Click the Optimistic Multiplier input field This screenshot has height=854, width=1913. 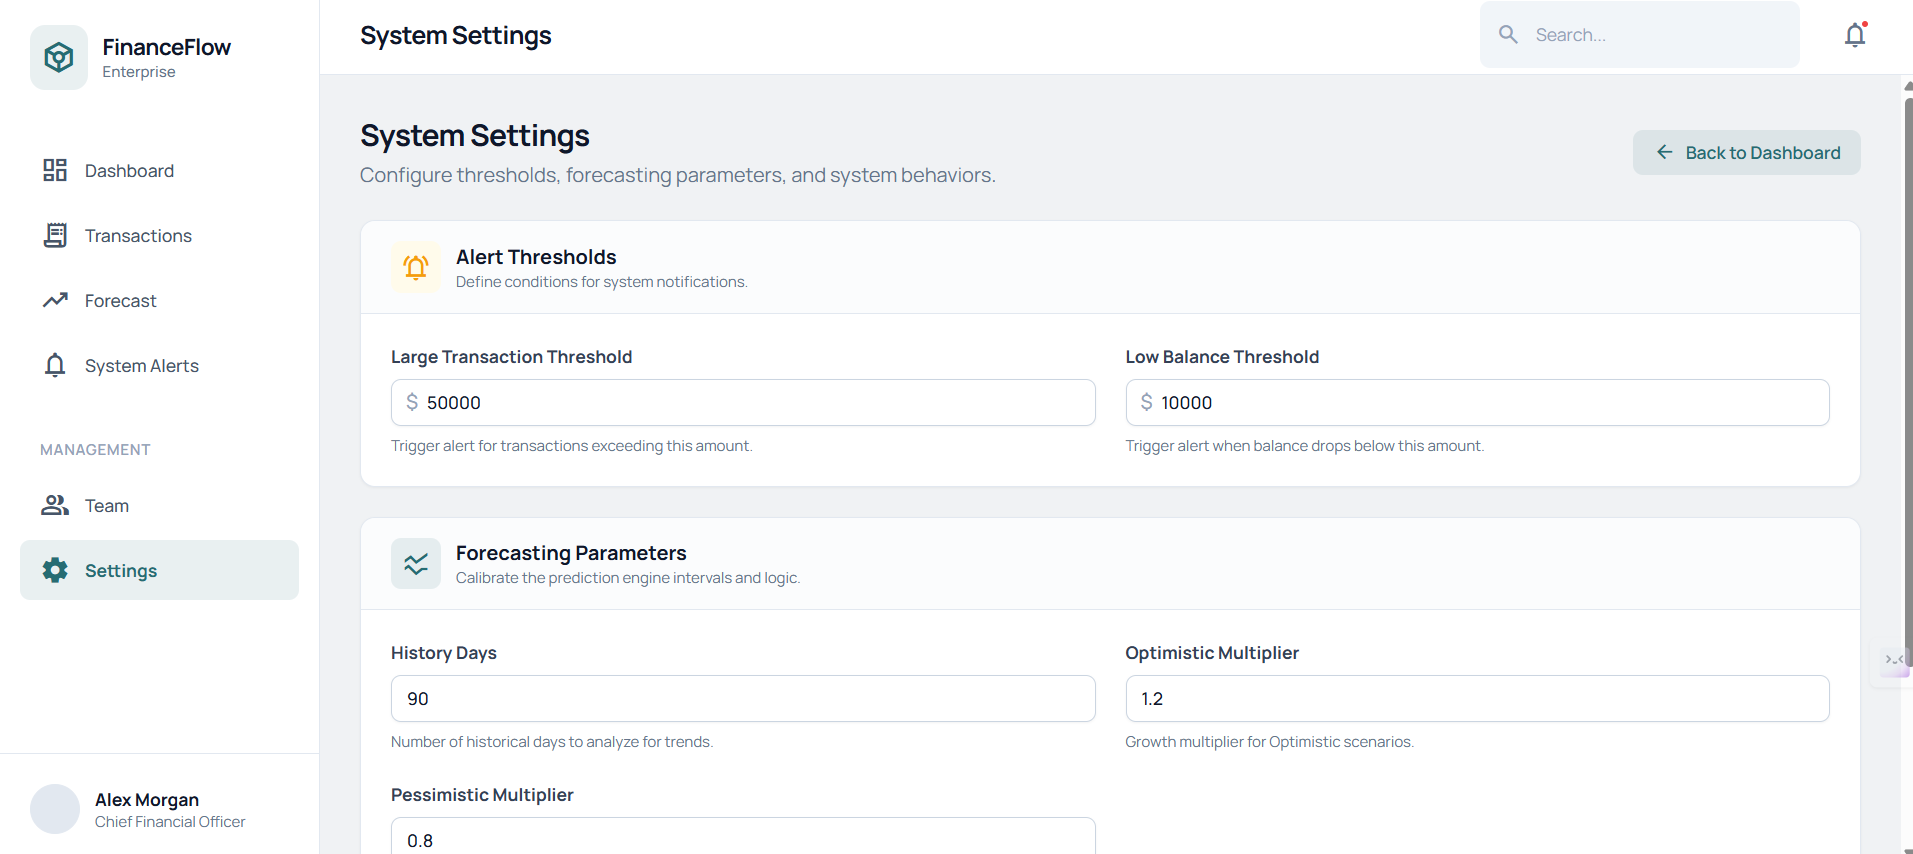click(1477, 699)
